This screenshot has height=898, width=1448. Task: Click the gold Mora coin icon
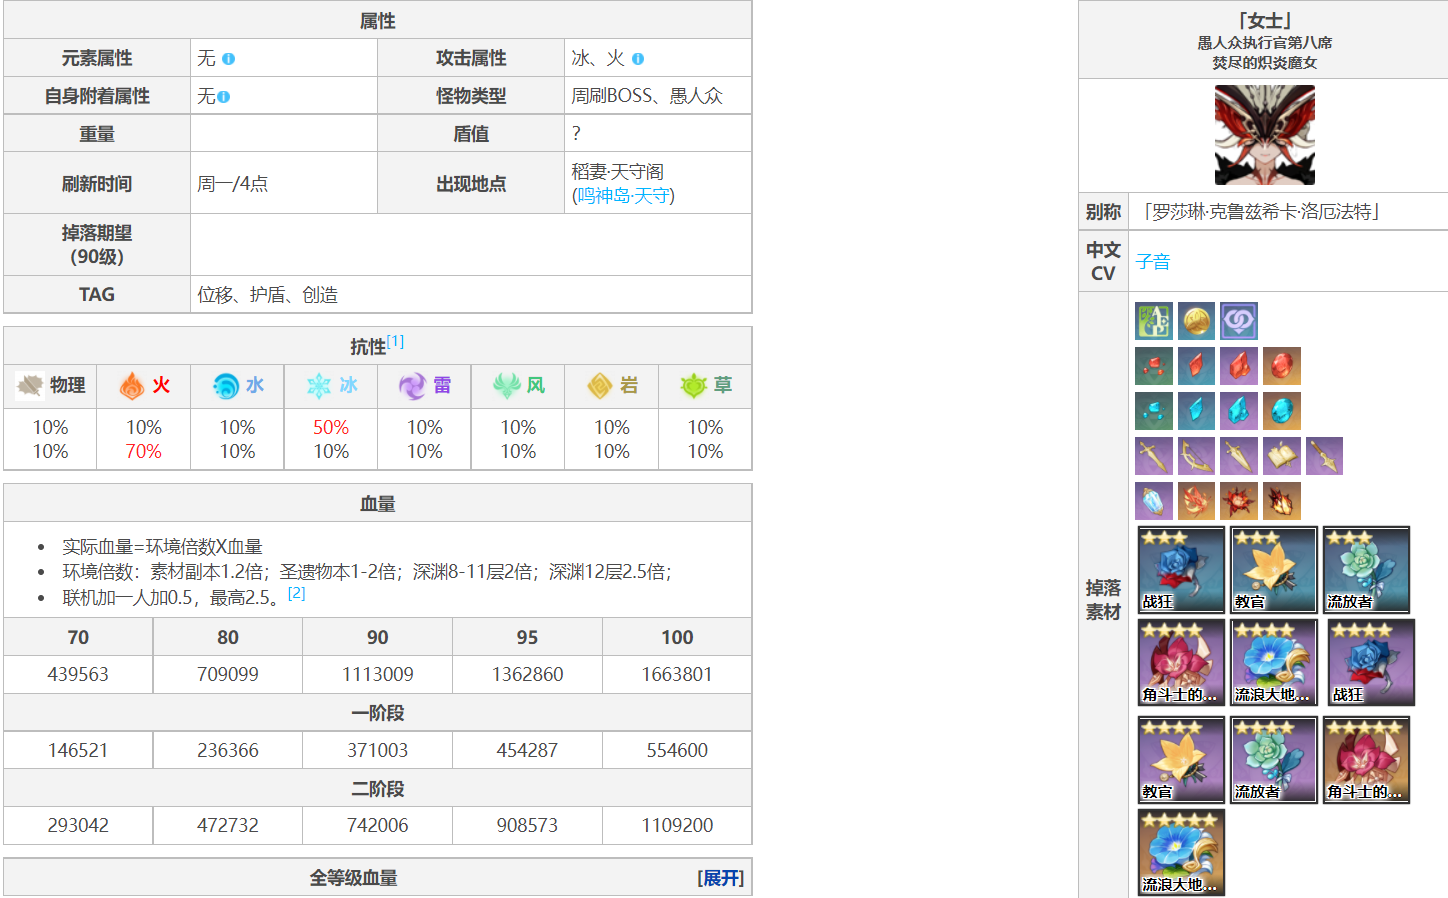(1196, 321)
